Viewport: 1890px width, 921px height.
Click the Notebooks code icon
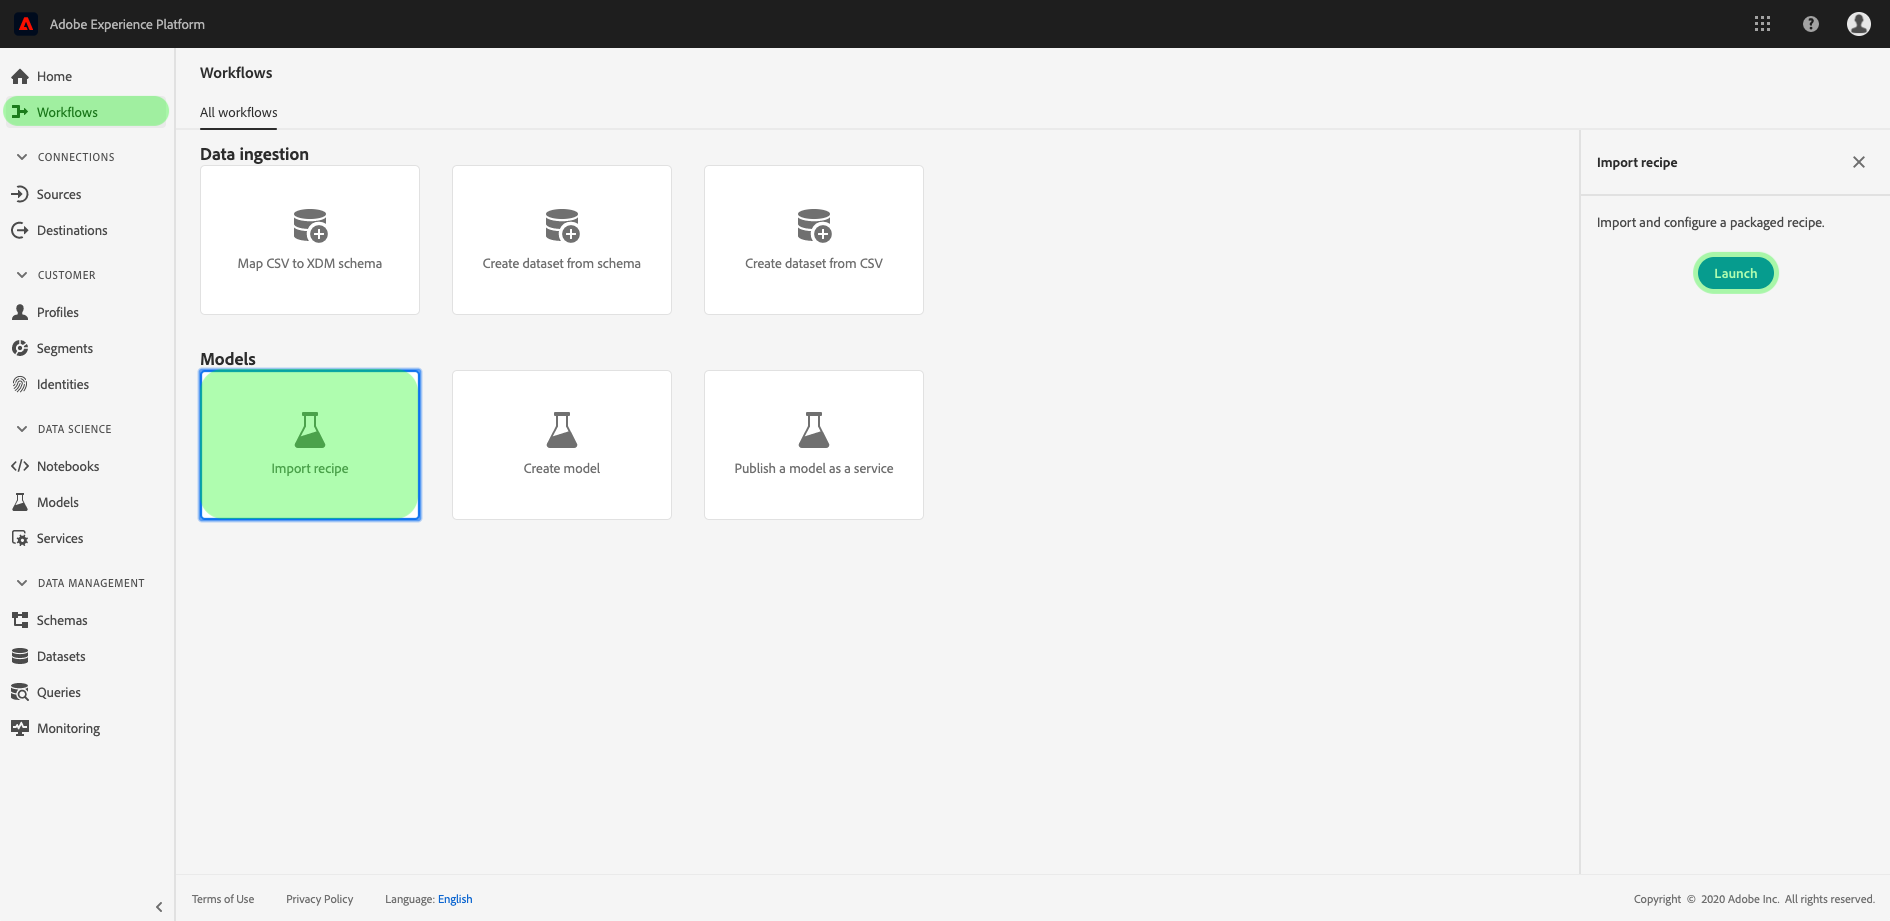[x=20, y=466]
